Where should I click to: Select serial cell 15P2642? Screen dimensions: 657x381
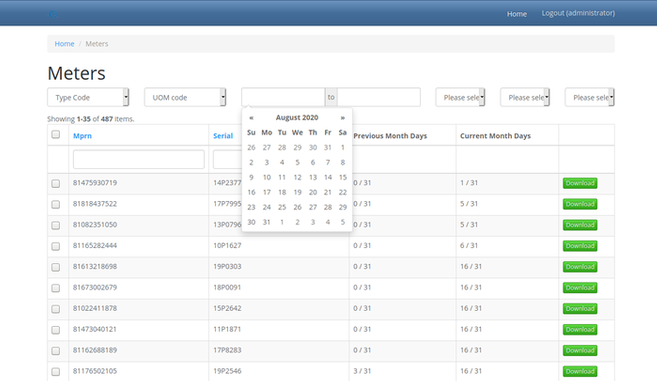tap(227, 308)
